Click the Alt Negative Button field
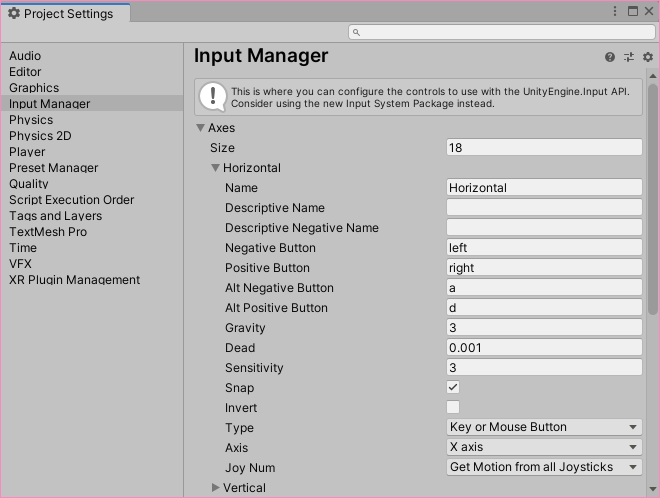This screenshot has width=660, height=498. point(544,288)
